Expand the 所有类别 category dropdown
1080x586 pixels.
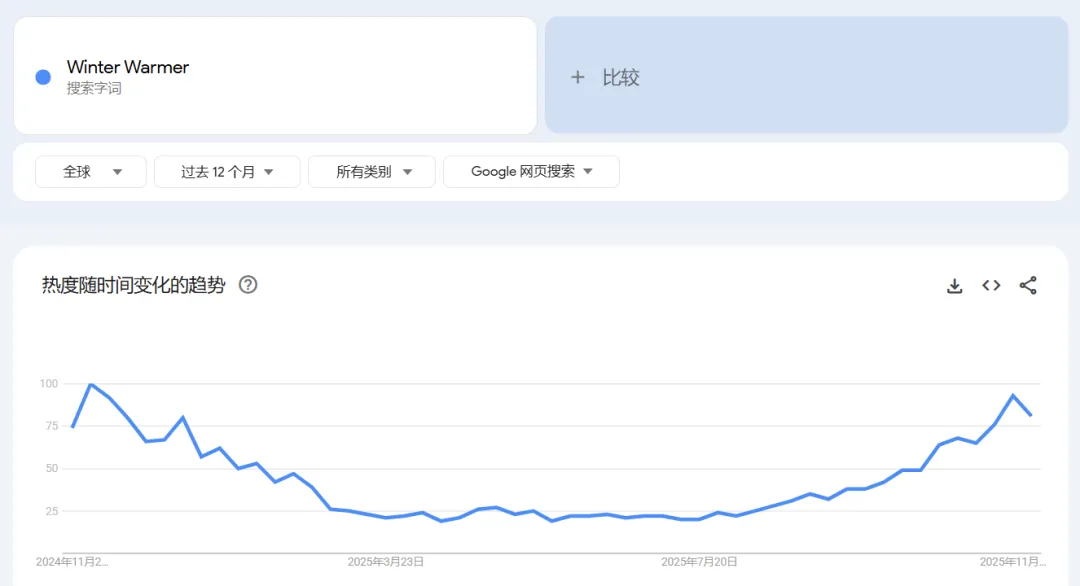coord(371,171)
